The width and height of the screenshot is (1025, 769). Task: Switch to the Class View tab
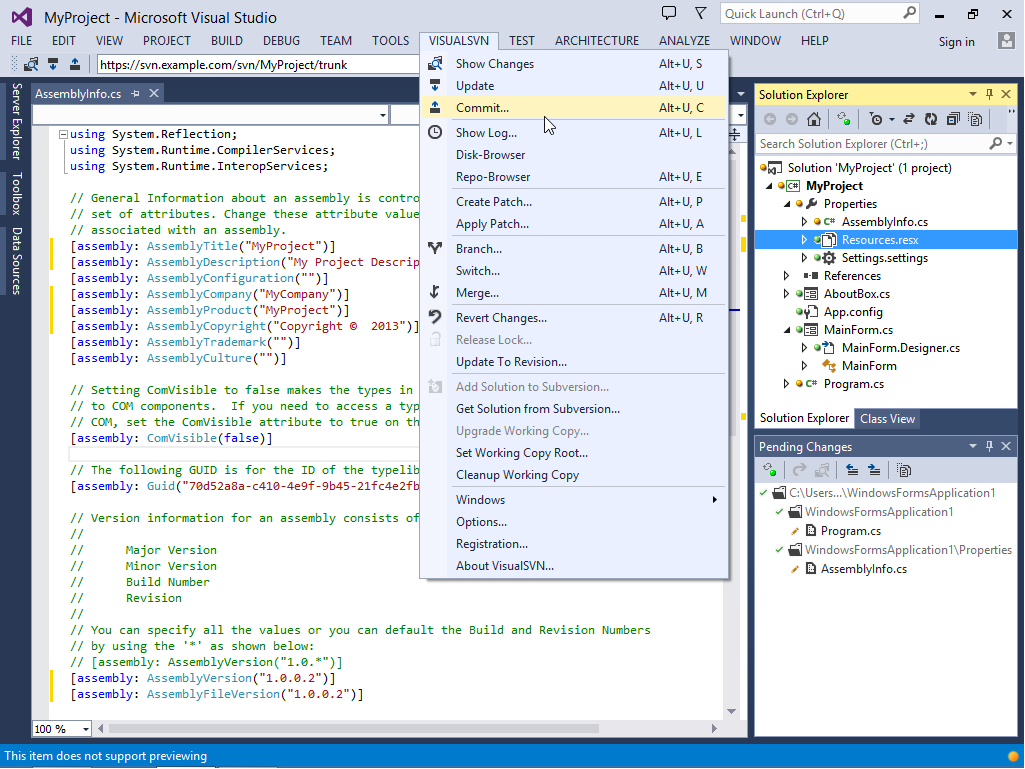[887, 419]
